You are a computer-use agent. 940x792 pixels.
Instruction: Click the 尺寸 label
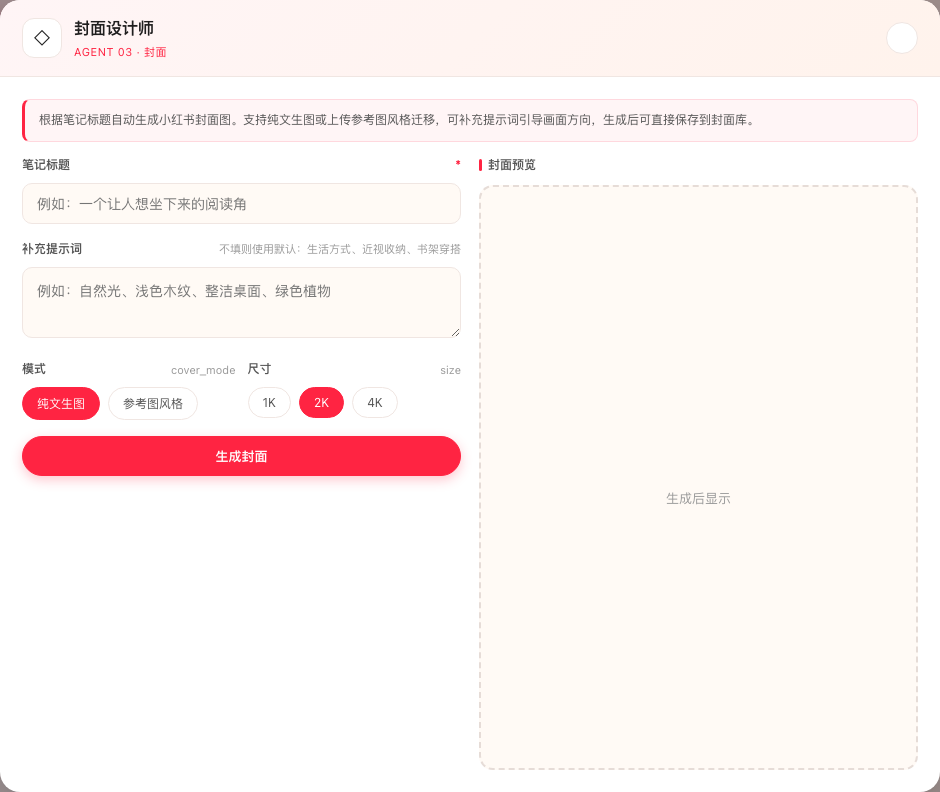pyautogui.click(x=260, y=369)
